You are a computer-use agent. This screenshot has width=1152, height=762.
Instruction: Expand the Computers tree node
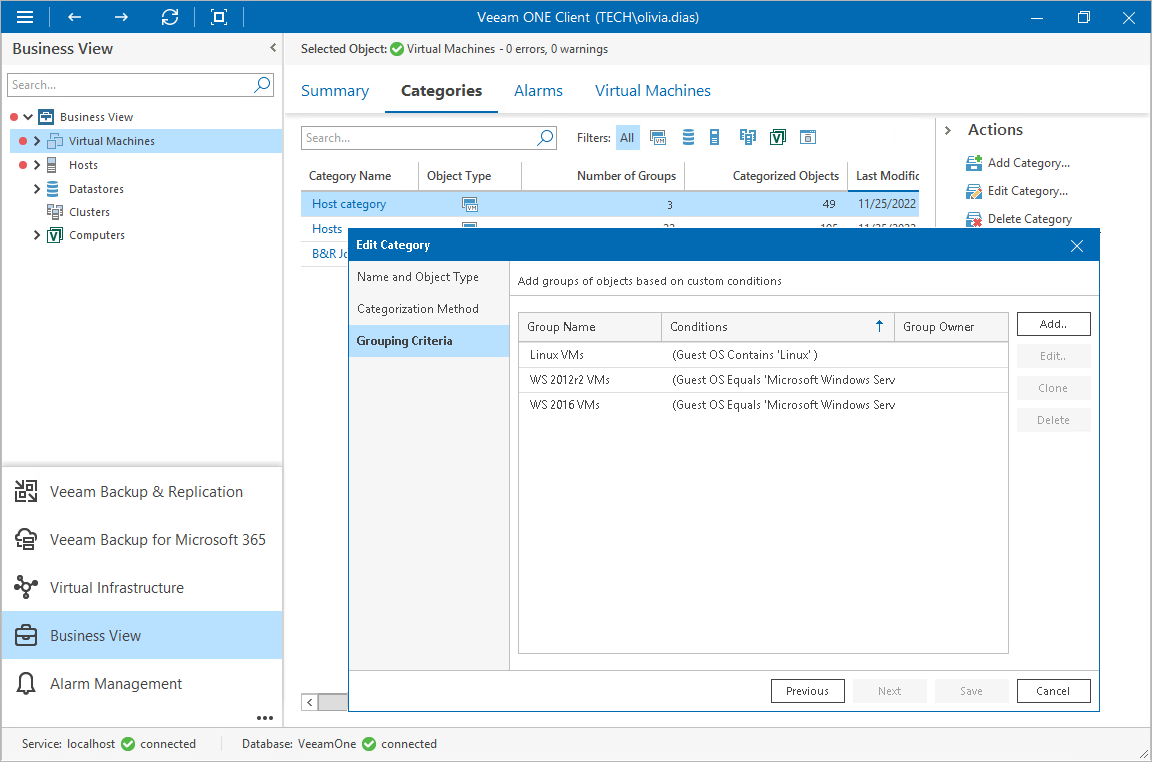(x=37, y=235)
